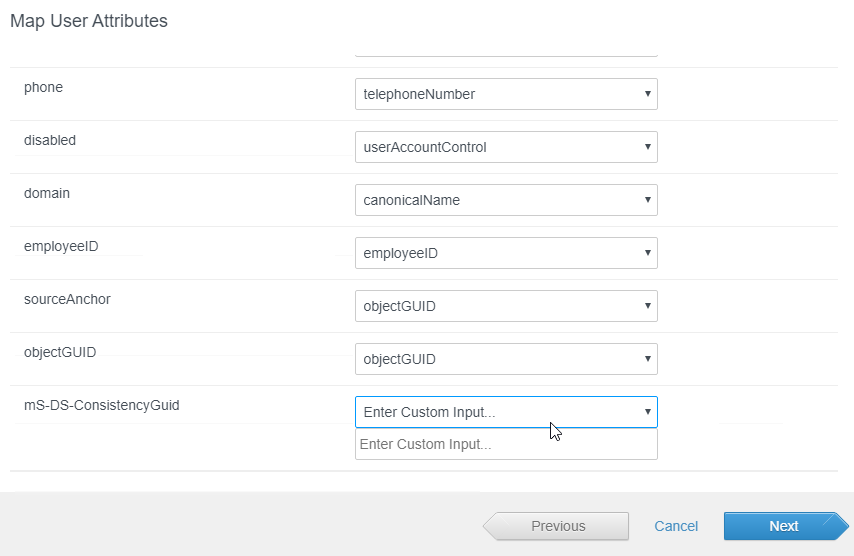
Task: Click the arrow on the telephoneNumber select
Action: coord(648,94)
